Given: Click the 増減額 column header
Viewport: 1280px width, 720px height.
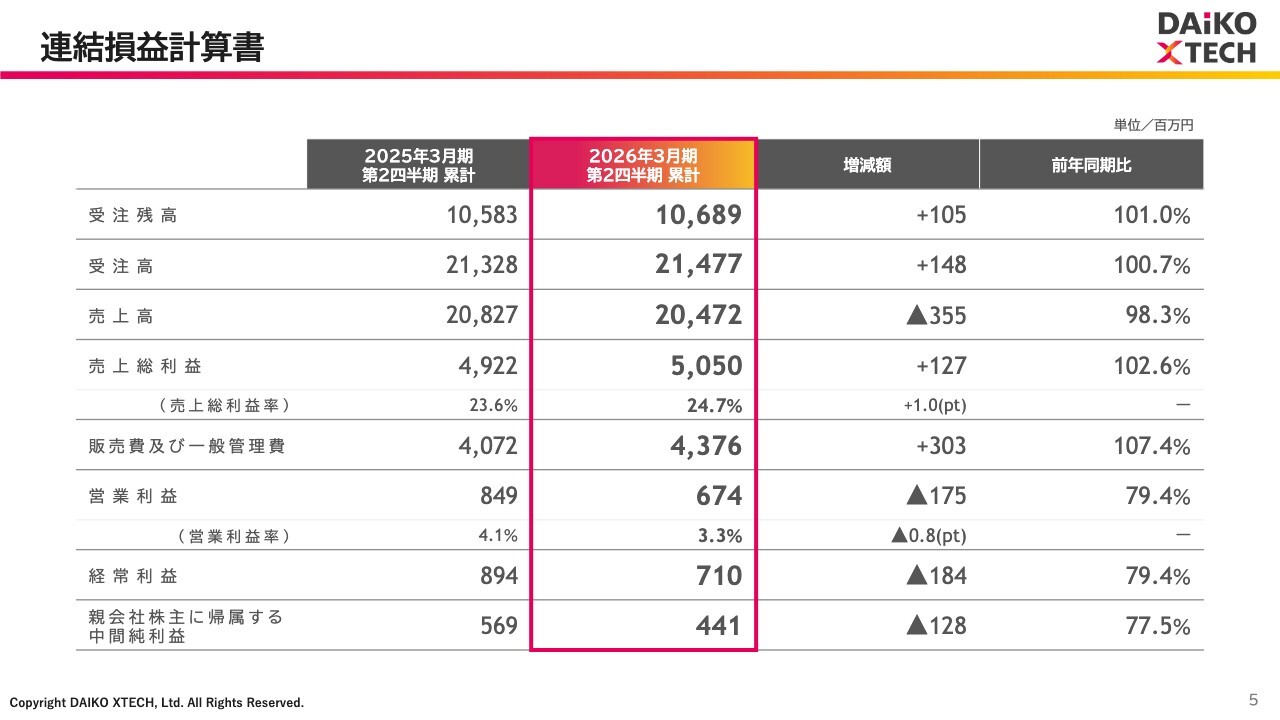Looking at the screenshot, I should coord(867,165).
